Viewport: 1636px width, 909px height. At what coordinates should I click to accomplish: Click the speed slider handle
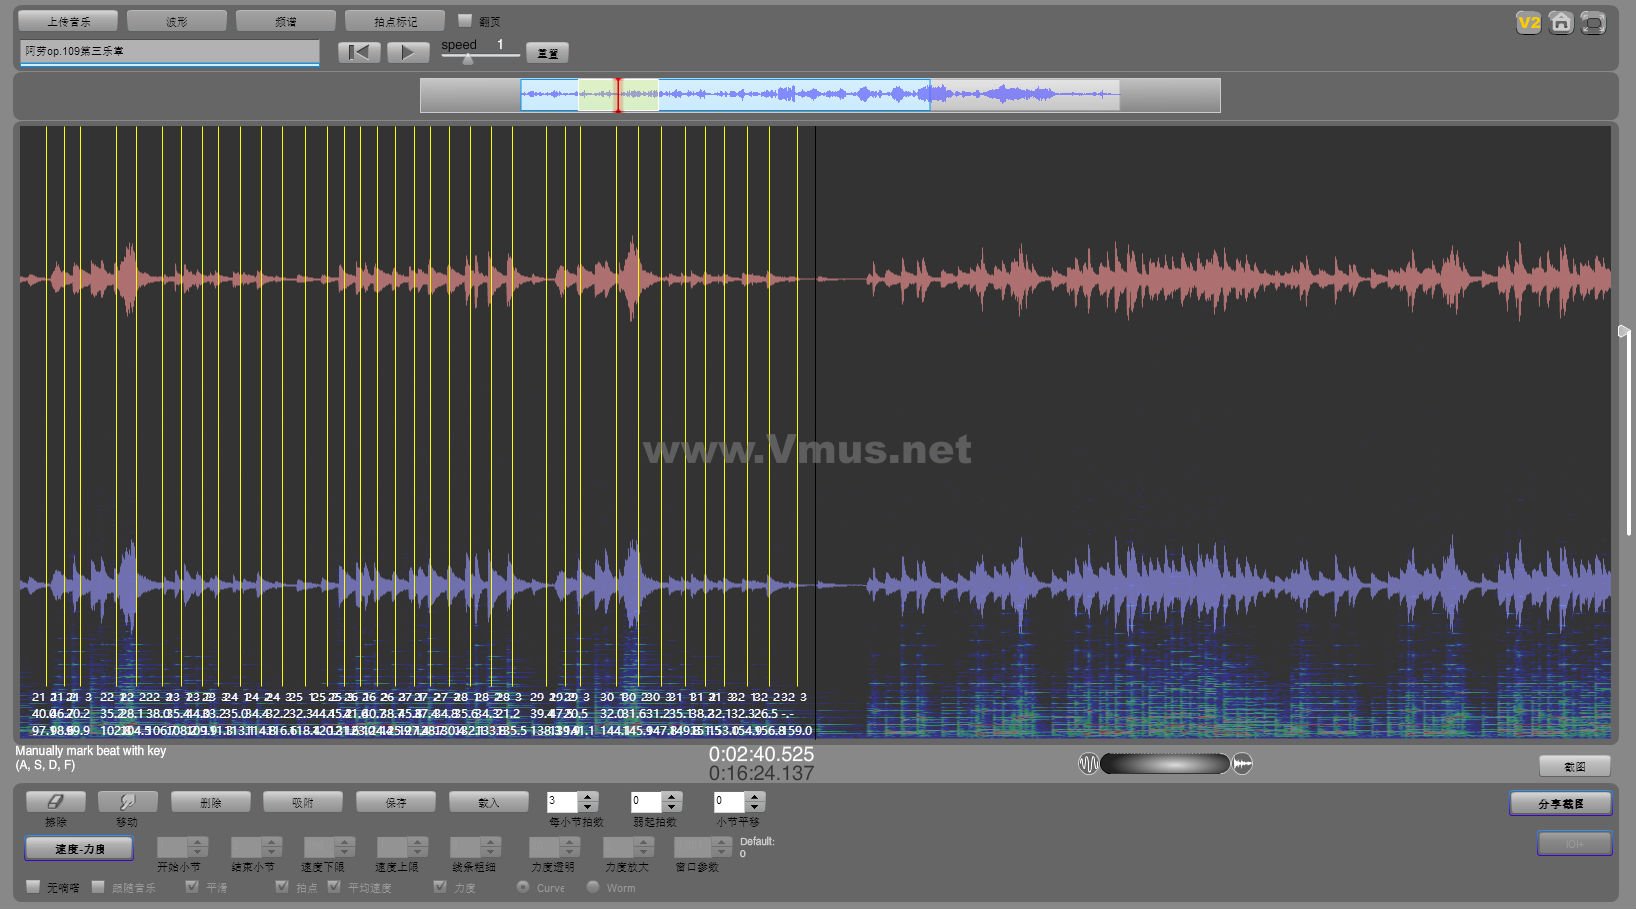pos(468,59)
